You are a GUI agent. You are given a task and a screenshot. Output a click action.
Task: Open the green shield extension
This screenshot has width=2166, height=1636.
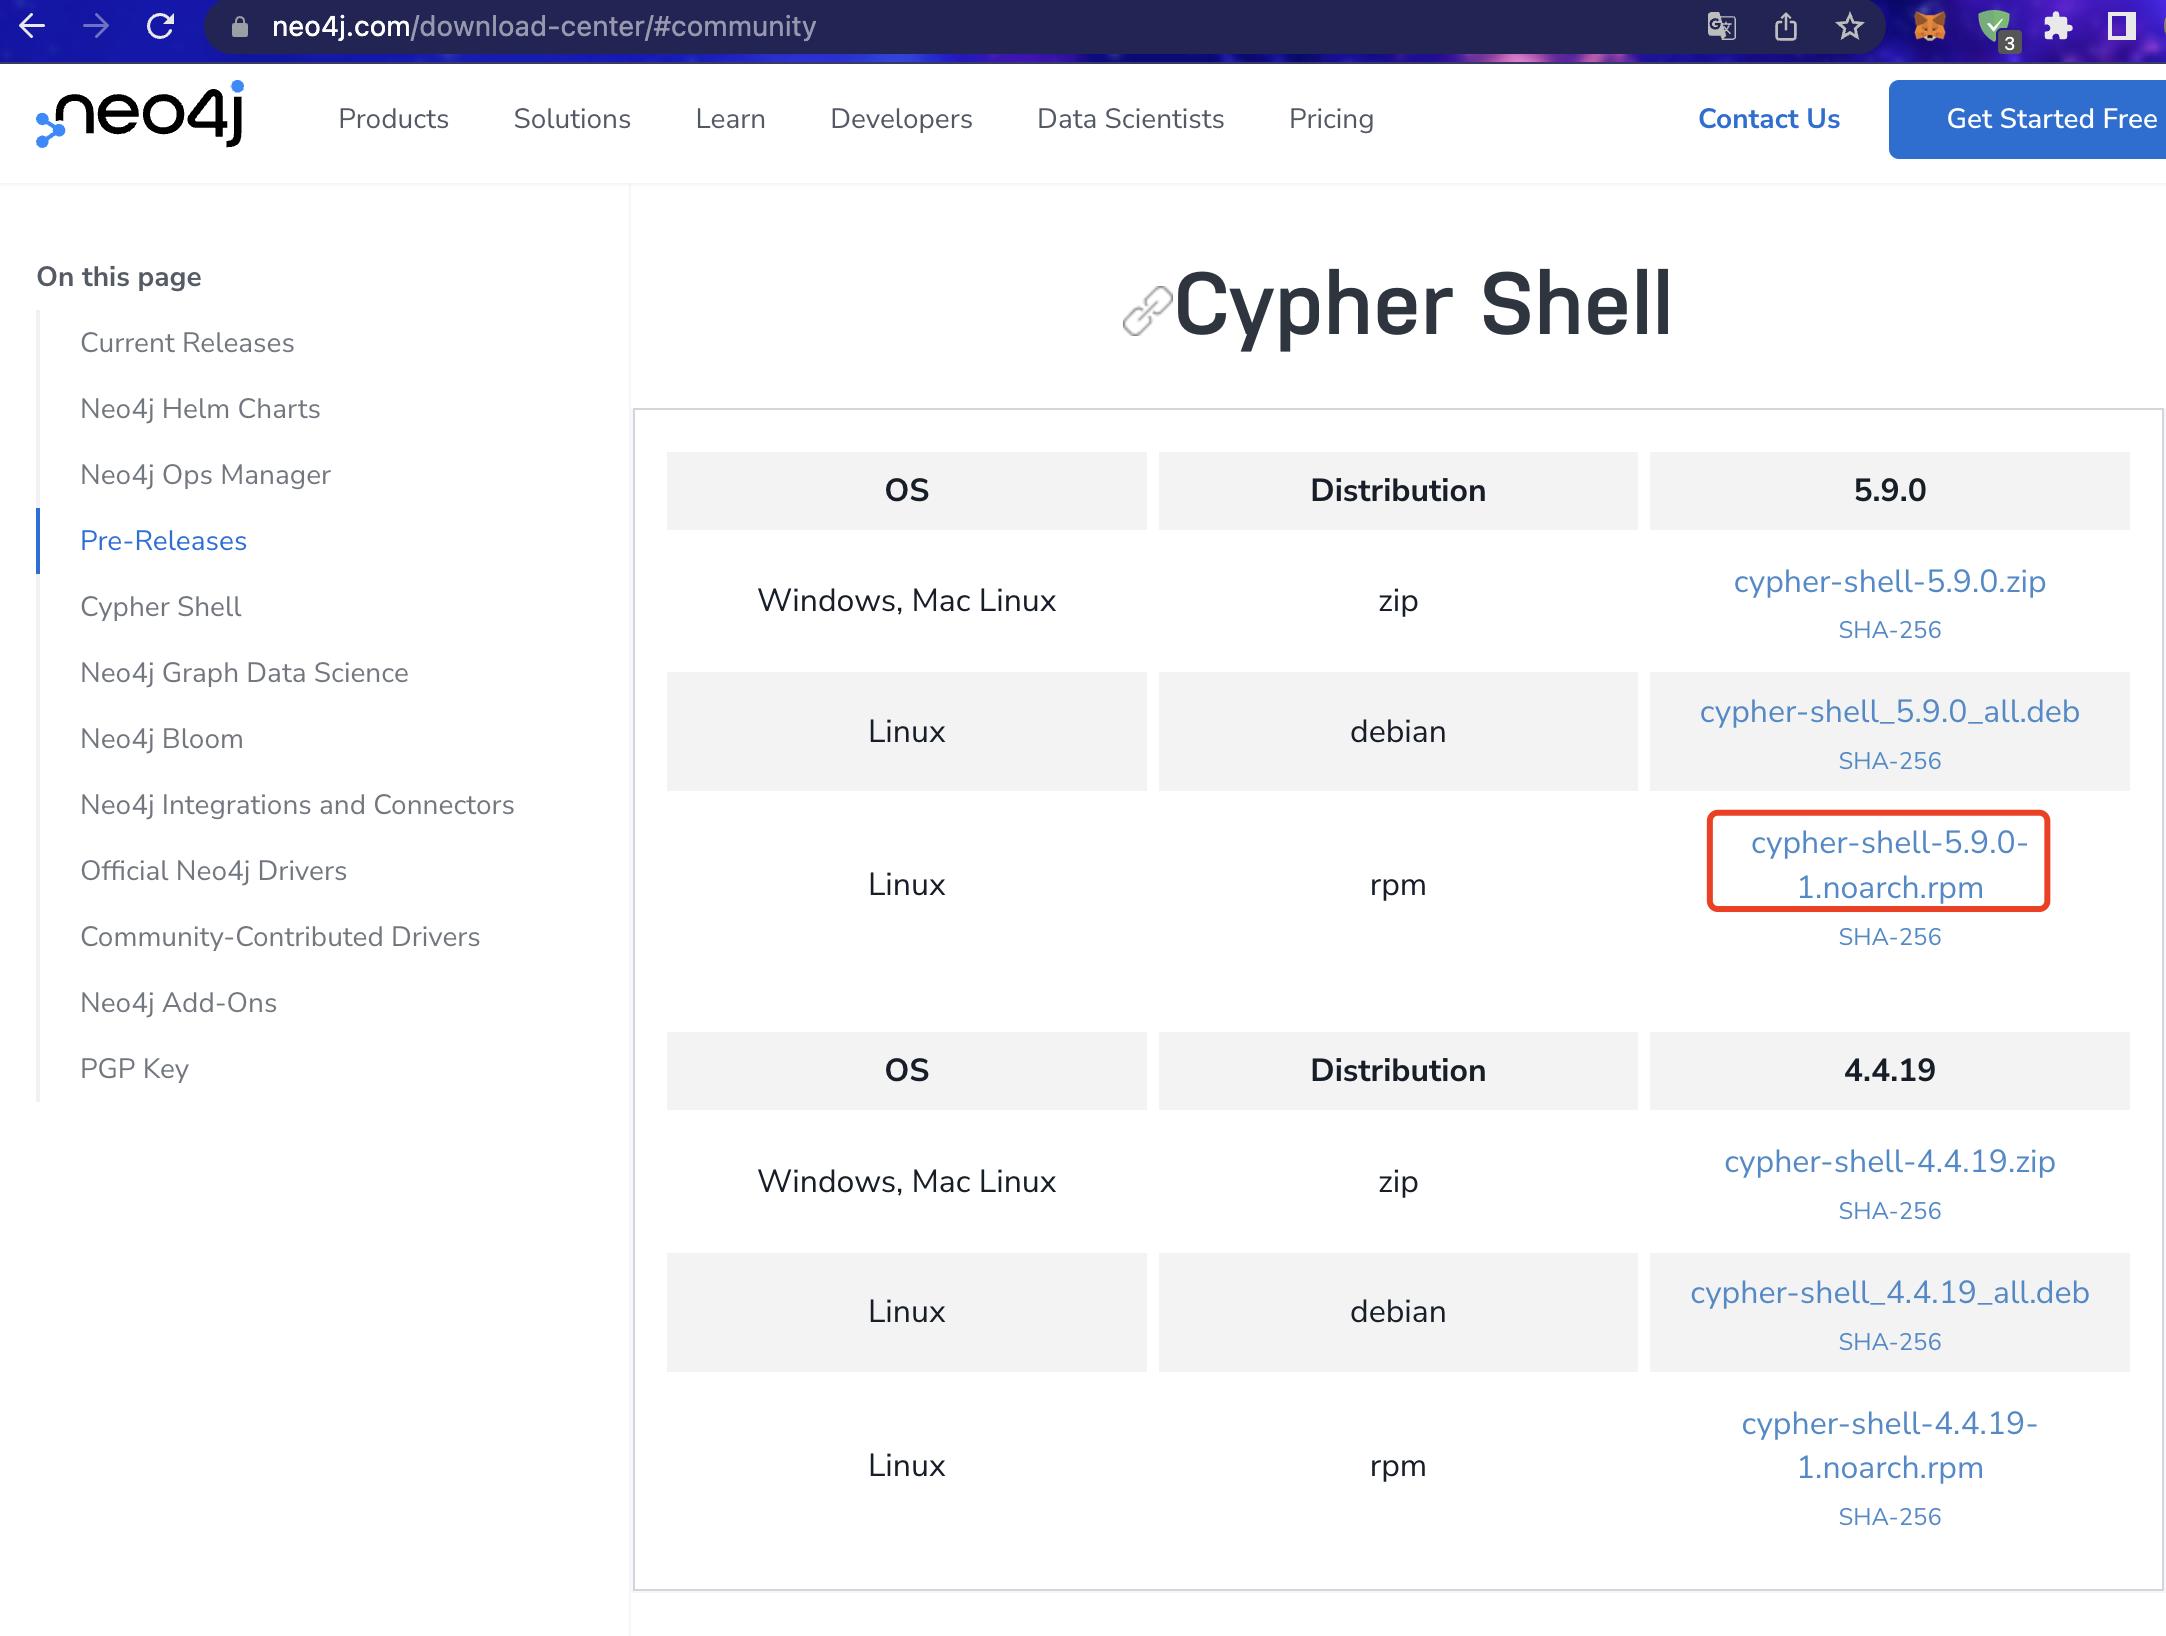(x=1997, y=29)
